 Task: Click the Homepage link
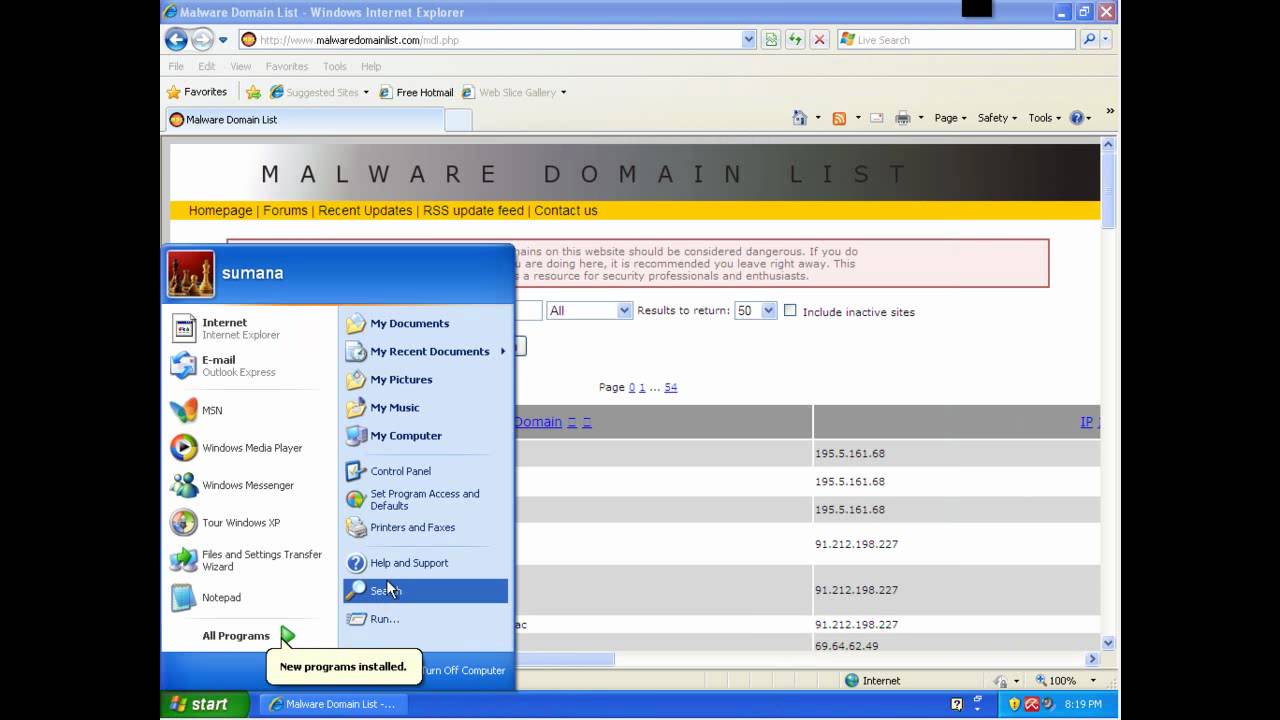click(x=220, y=211)
